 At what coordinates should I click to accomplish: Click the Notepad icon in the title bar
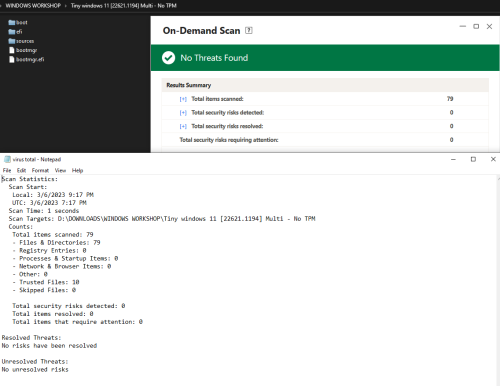(x=7, y=159)
